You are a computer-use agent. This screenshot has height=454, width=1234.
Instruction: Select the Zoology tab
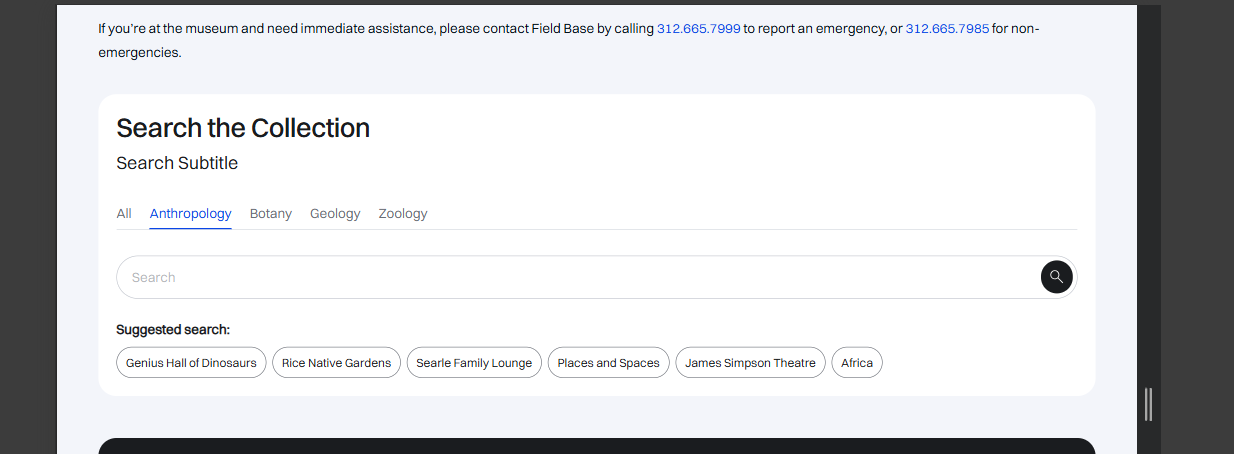(403, 214)
